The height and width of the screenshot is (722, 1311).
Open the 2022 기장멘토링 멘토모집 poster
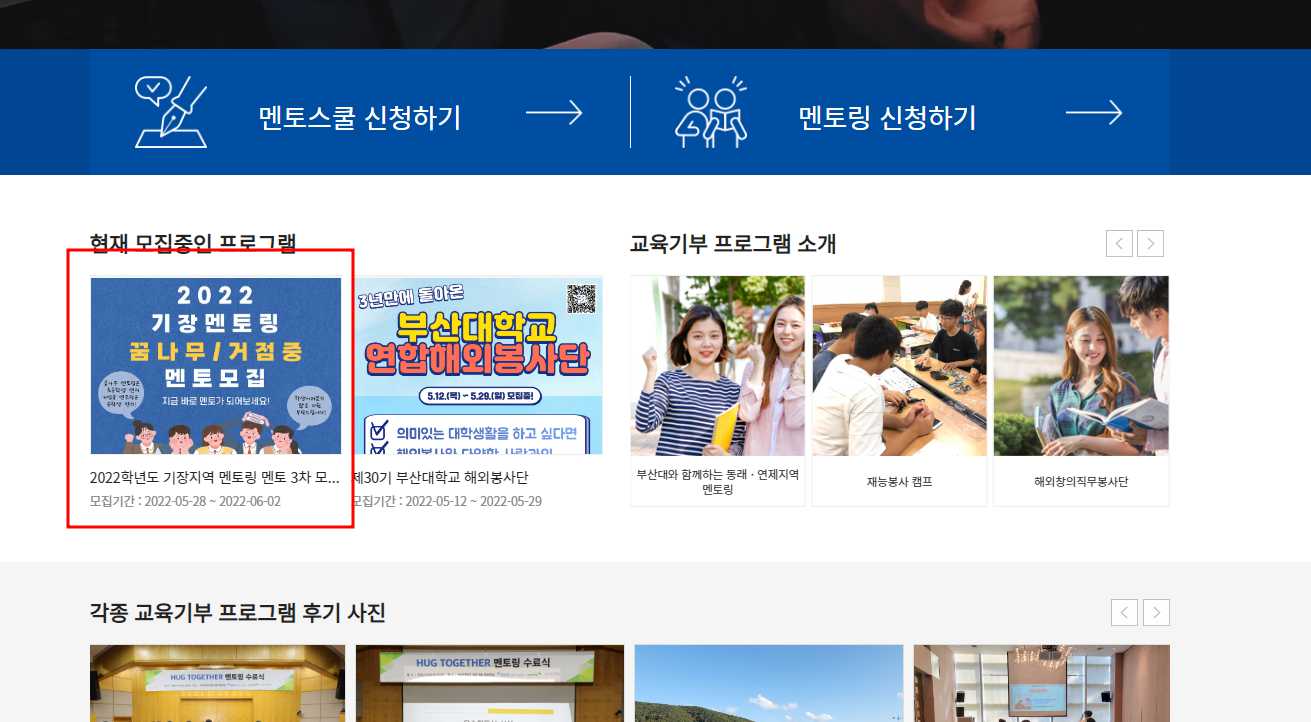[216, 366]
